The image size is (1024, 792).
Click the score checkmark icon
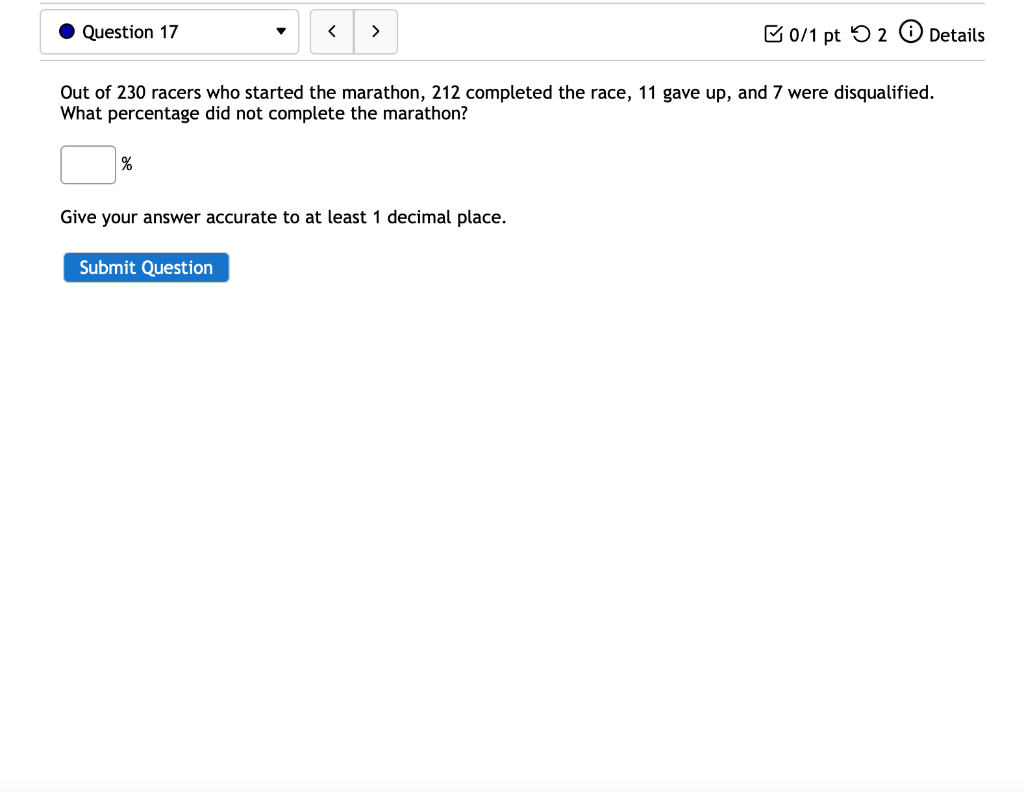point(773,33)
